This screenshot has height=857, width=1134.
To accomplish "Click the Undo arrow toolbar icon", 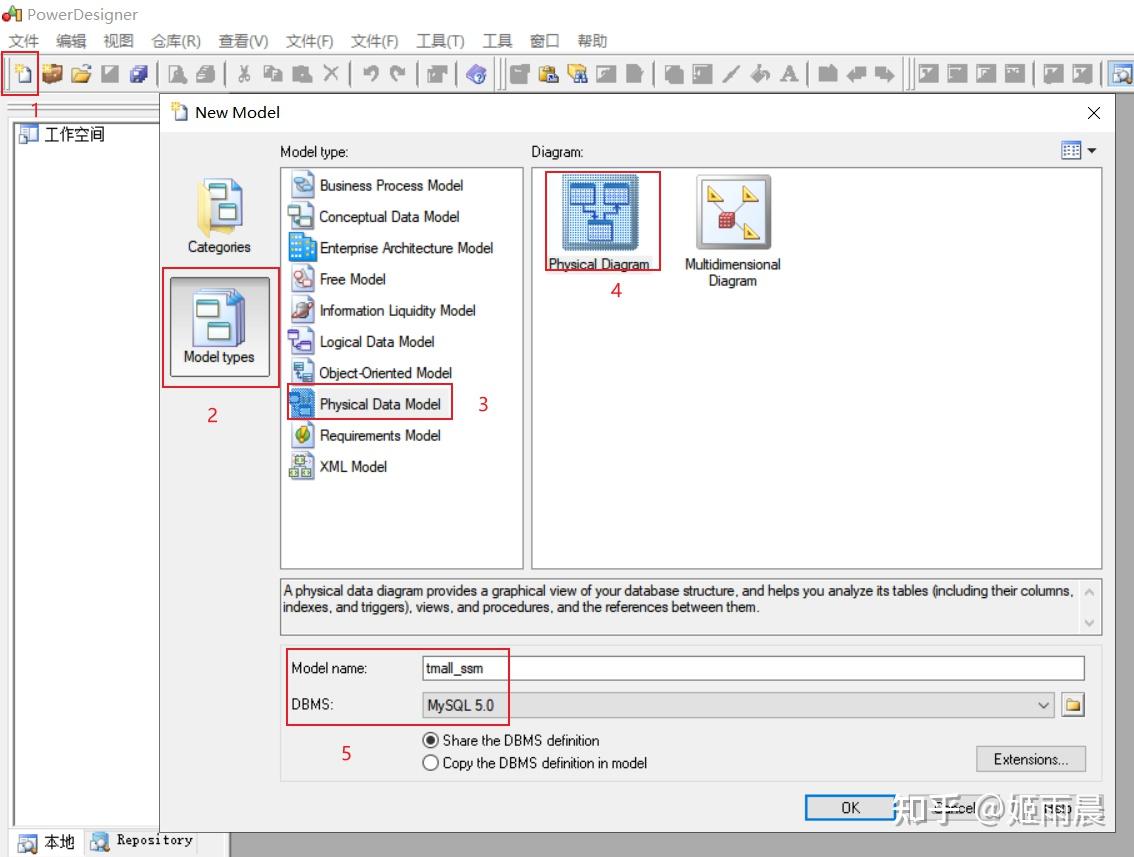I will point(370,74).
